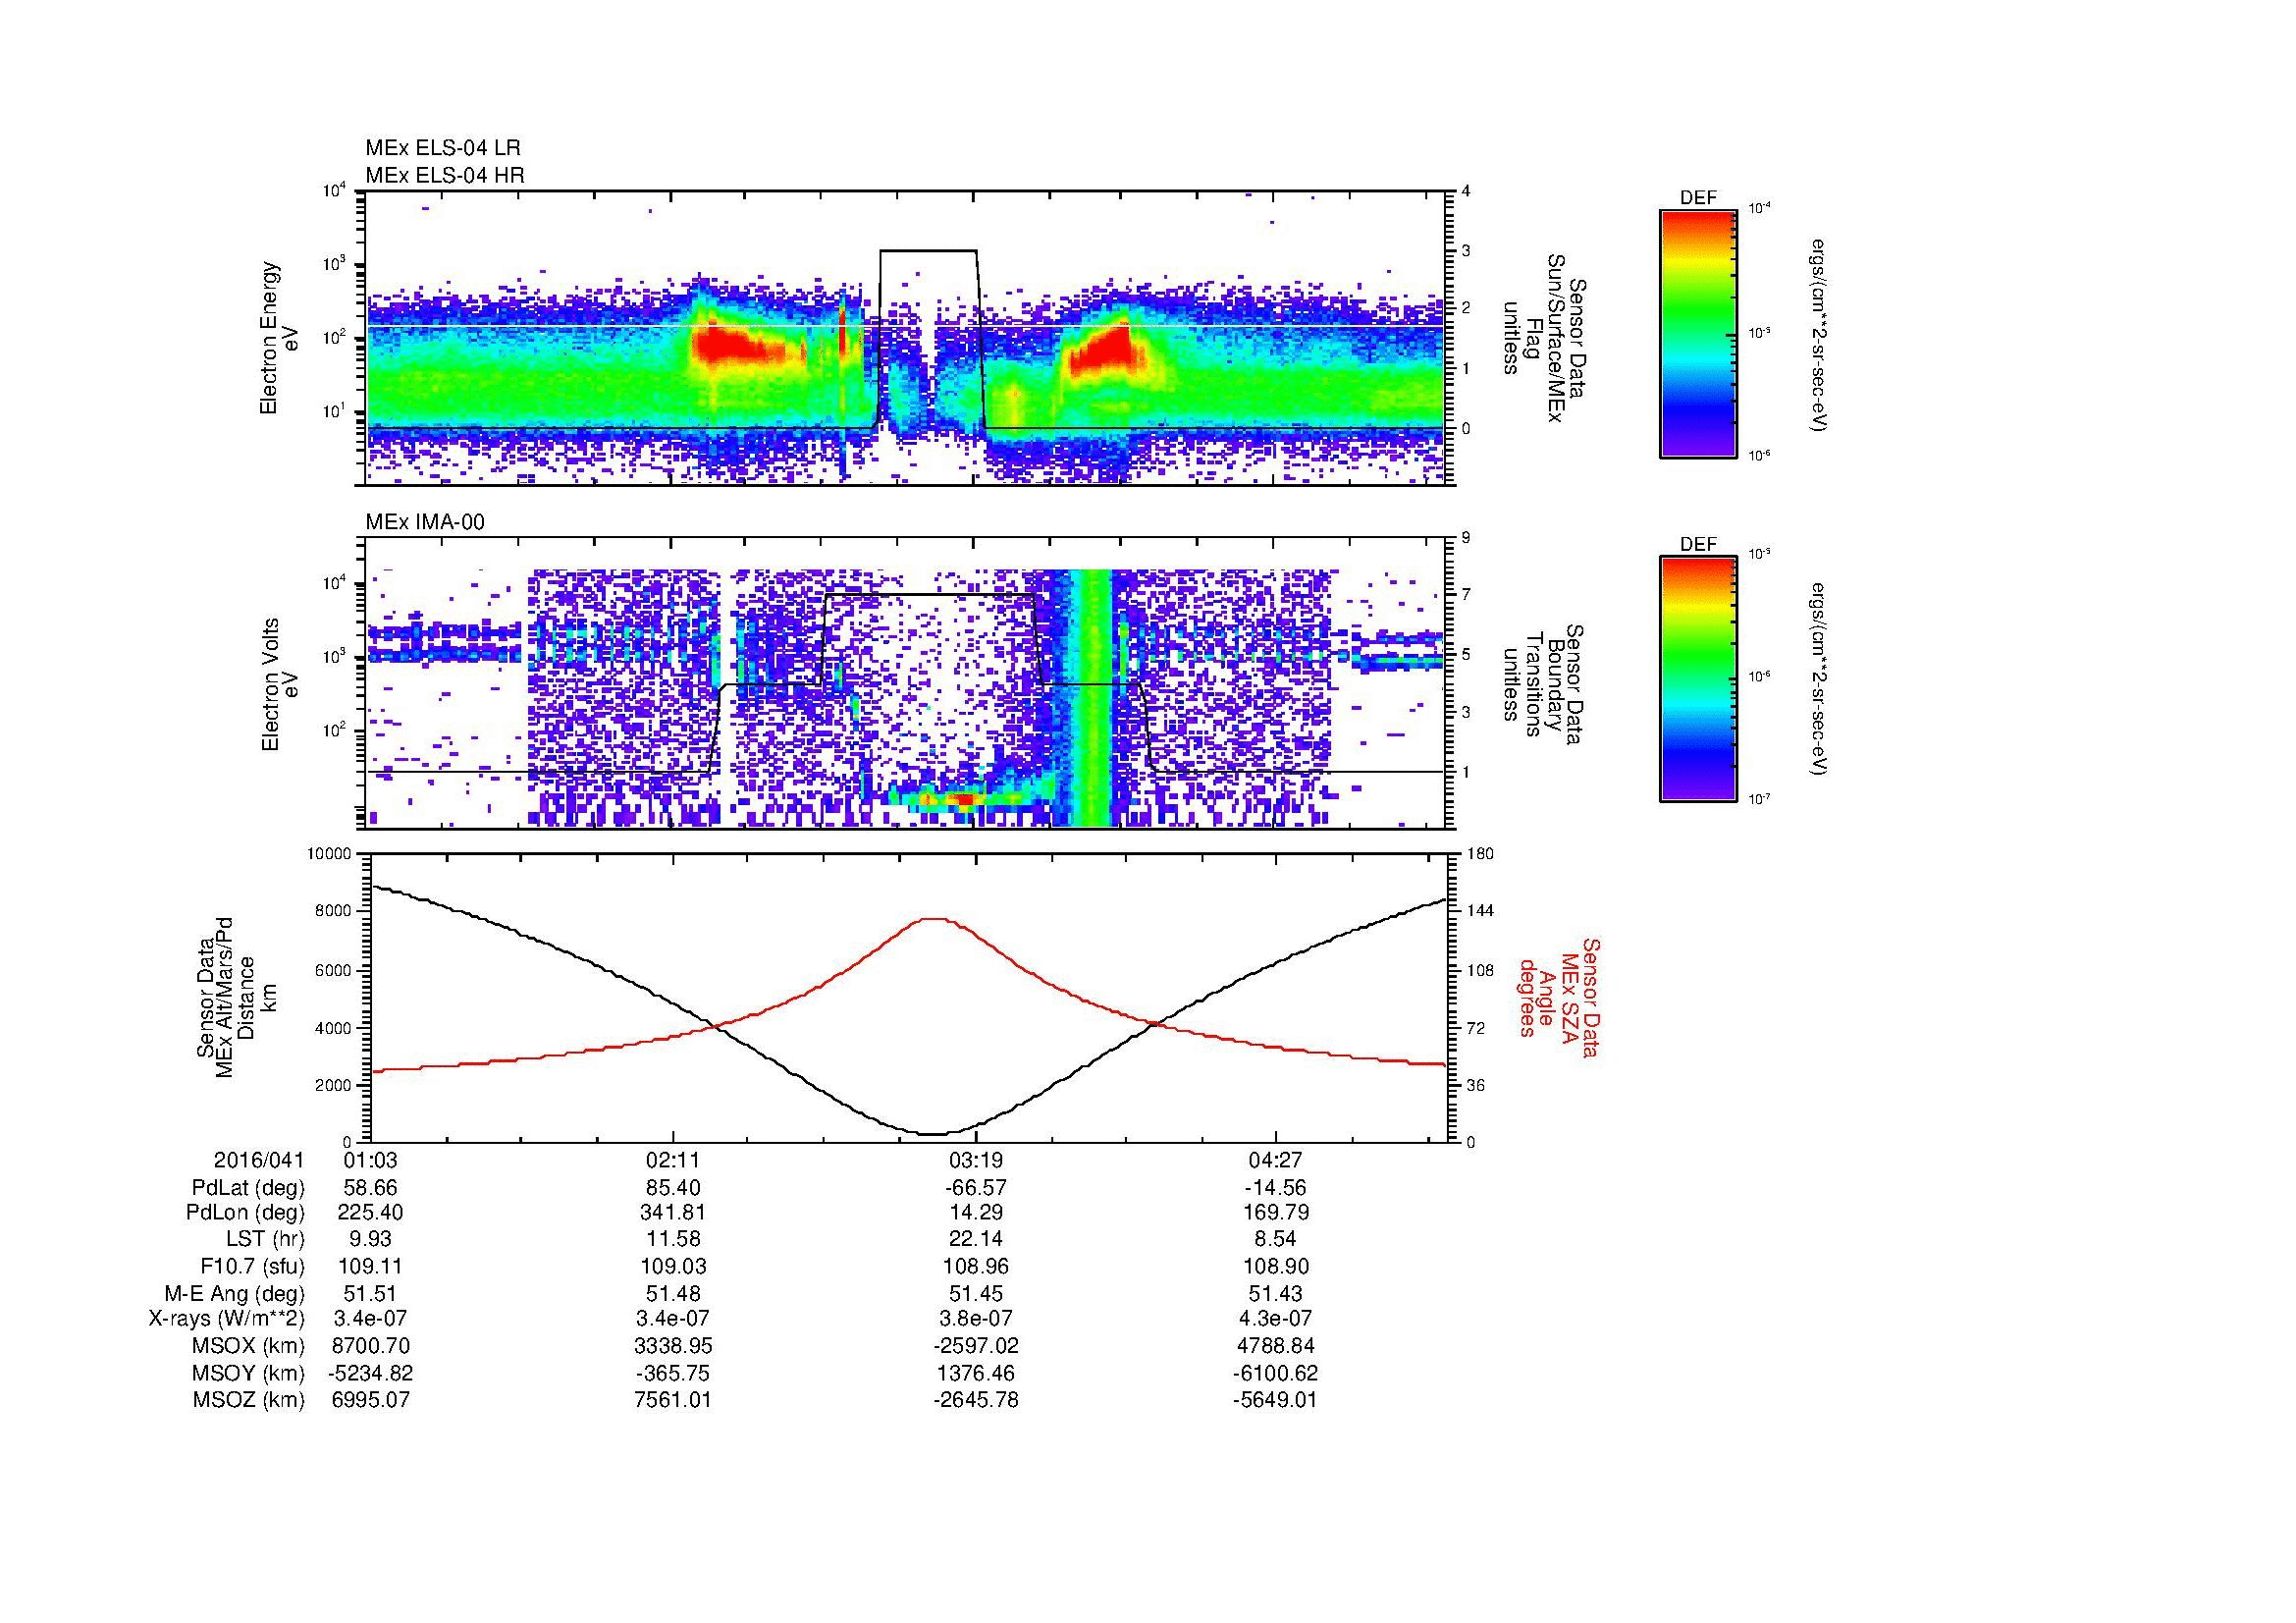The image size is (2296, 1623).
Task: Click the 'MEx ELS-04 LR' panel title
Action: point(443,148)
